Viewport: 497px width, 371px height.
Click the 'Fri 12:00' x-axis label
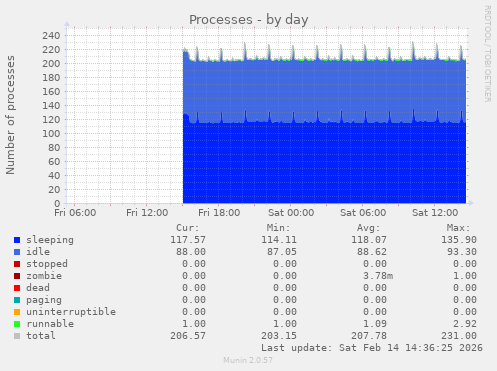147,213
